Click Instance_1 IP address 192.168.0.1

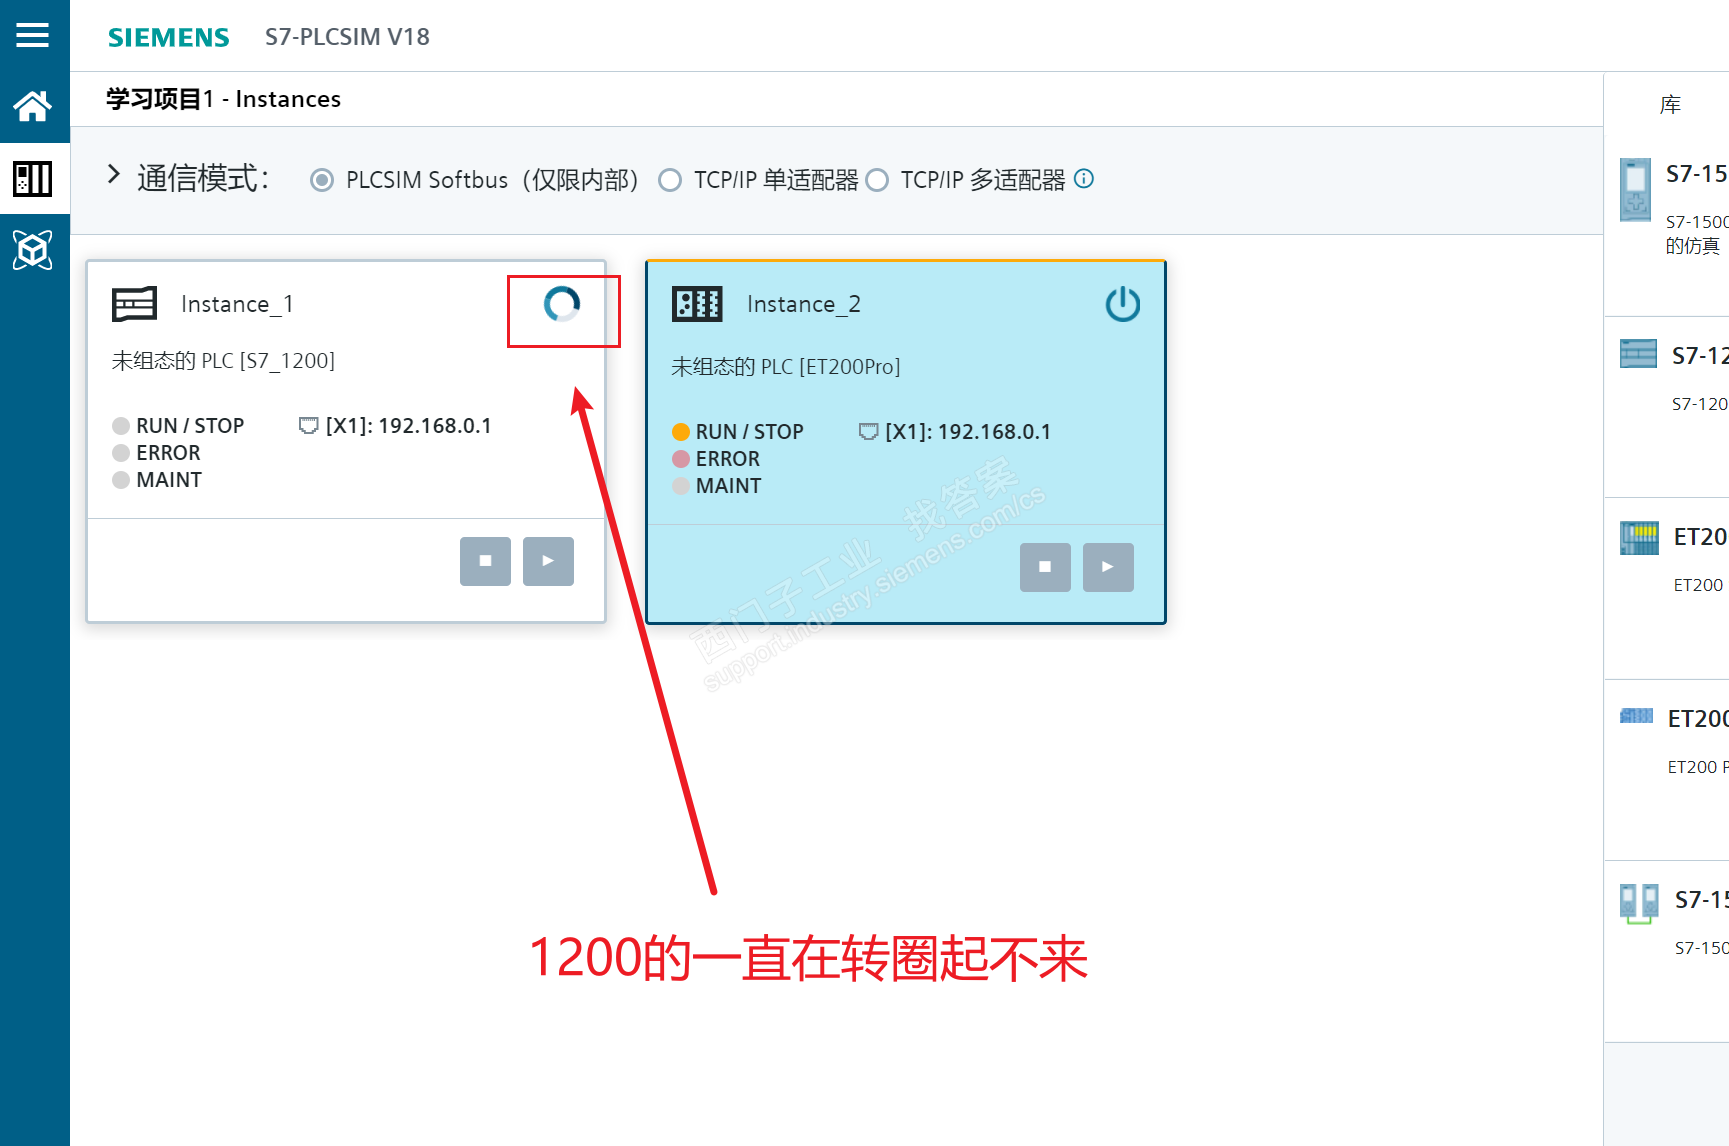[435, 426]
